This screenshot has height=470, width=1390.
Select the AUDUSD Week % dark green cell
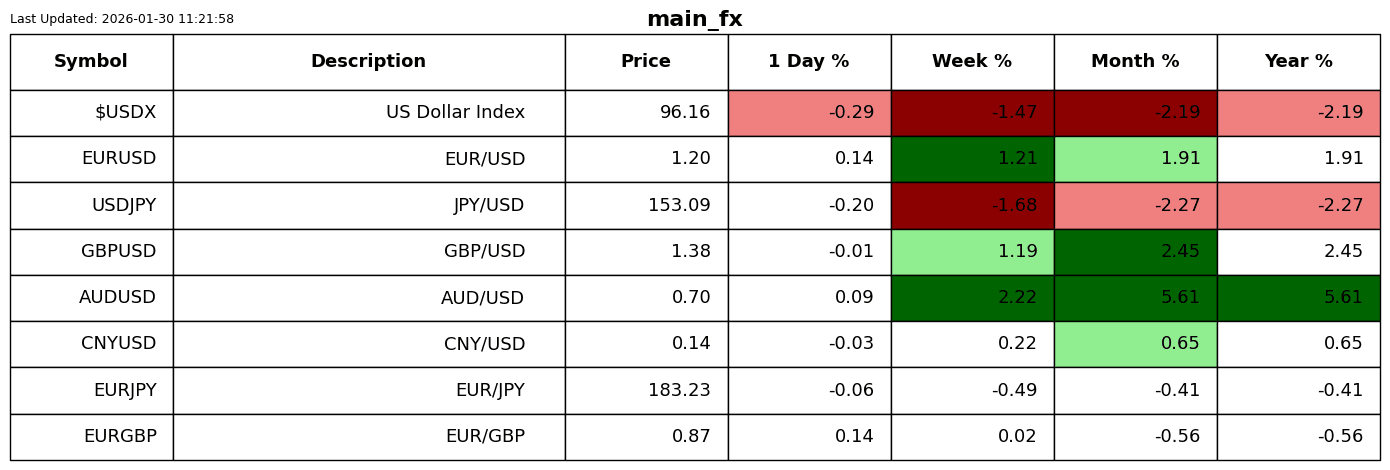click(972, 298)
